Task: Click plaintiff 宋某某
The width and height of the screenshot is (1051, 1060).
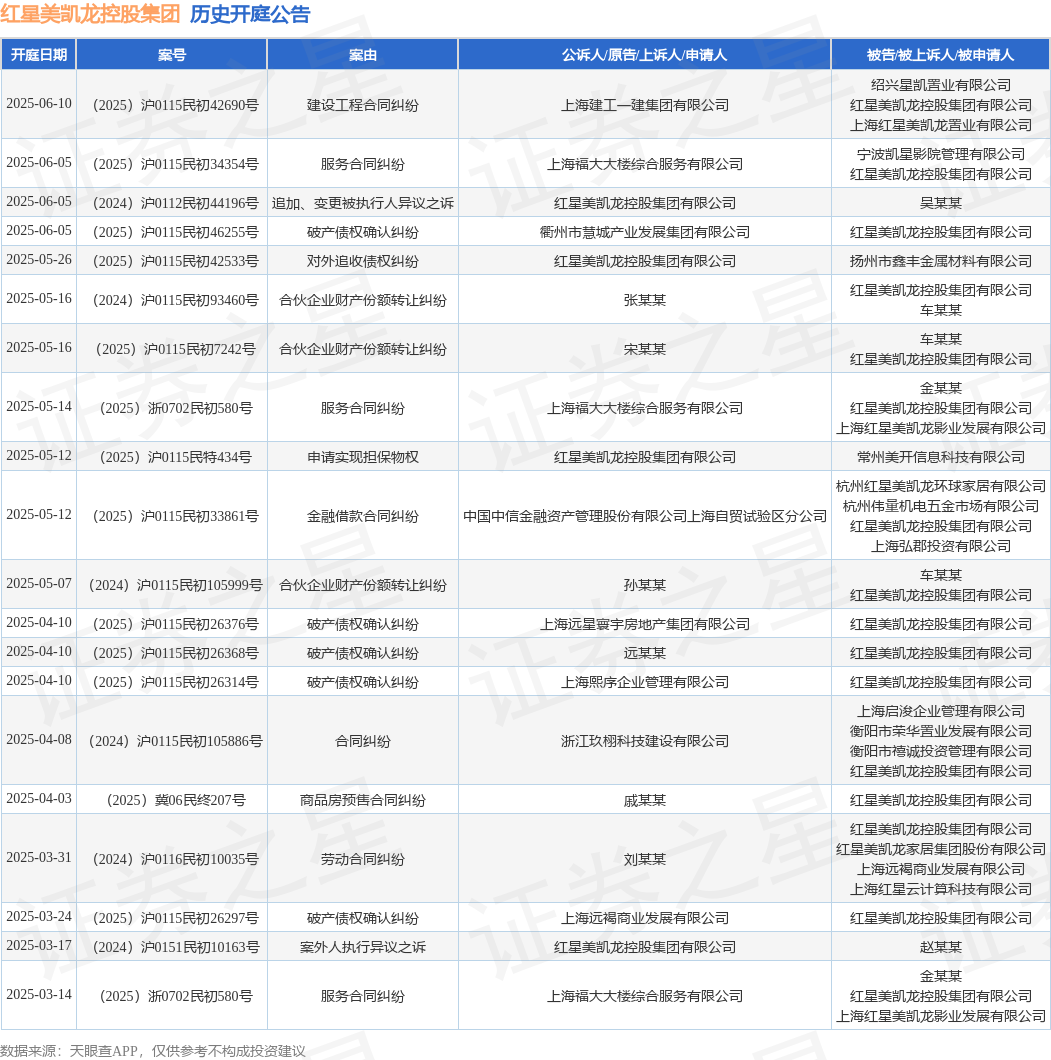Action: pyautogui.click(x=644, y=349)
